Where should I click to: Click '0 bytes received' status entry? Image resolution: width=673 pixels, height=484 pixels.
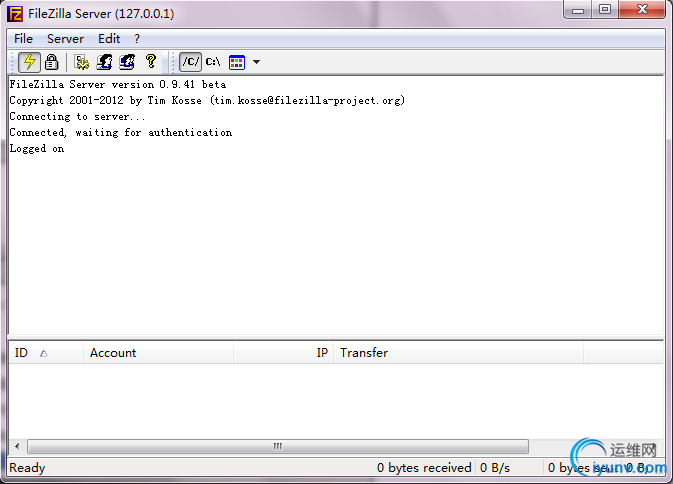pyautogui.click(x=424, y=468)
